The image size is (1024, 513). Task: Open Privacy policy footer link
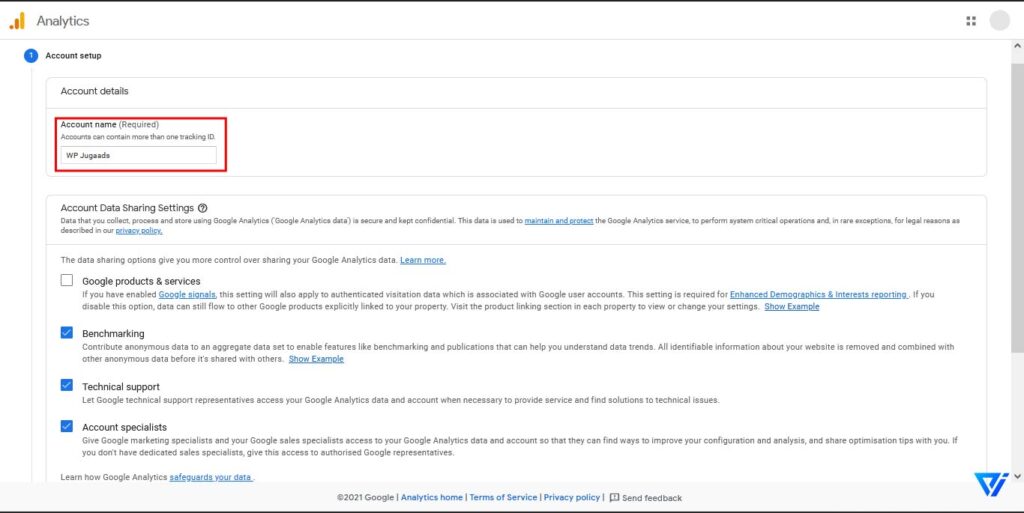click(571, 497)
